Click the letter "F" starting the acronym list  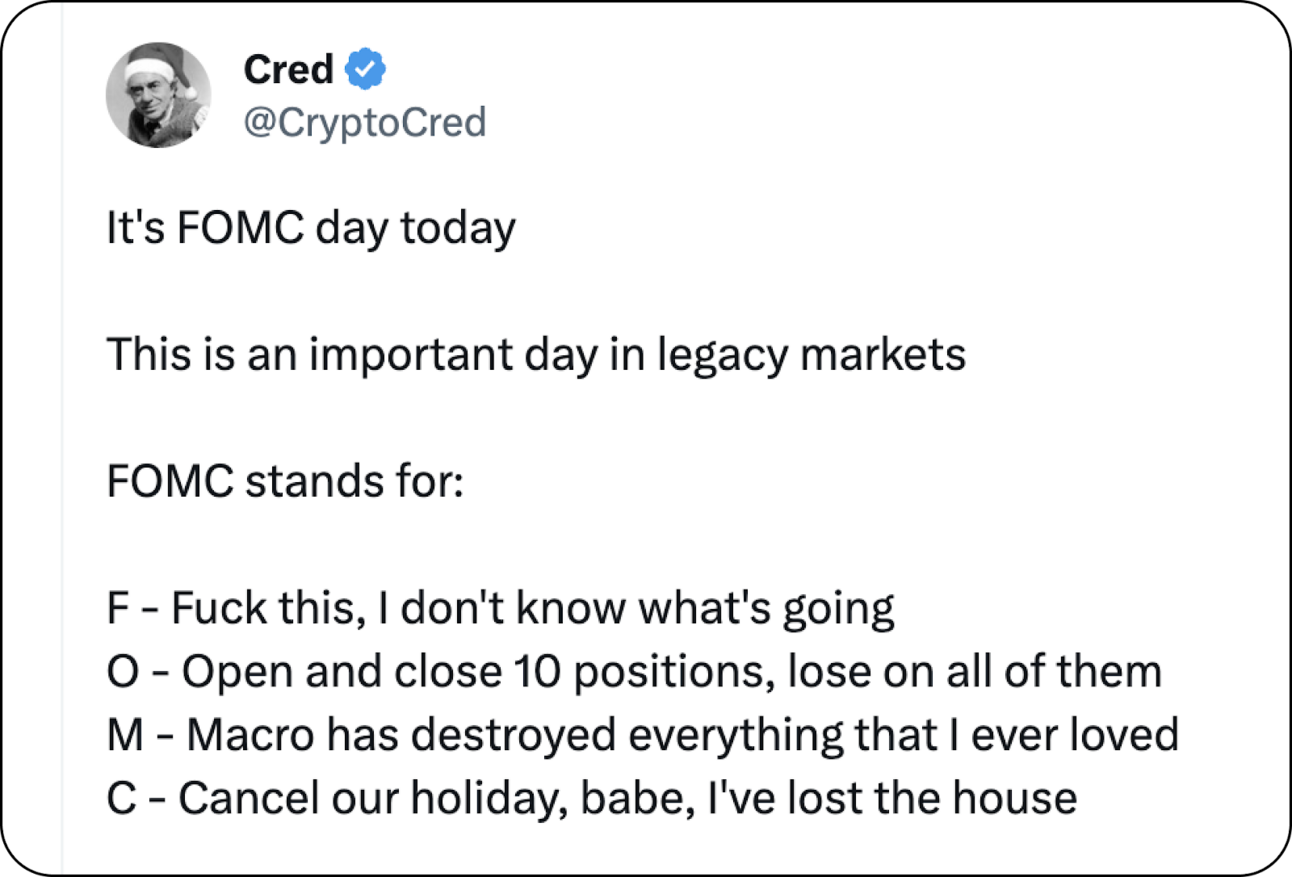click(x=115, y=608)
